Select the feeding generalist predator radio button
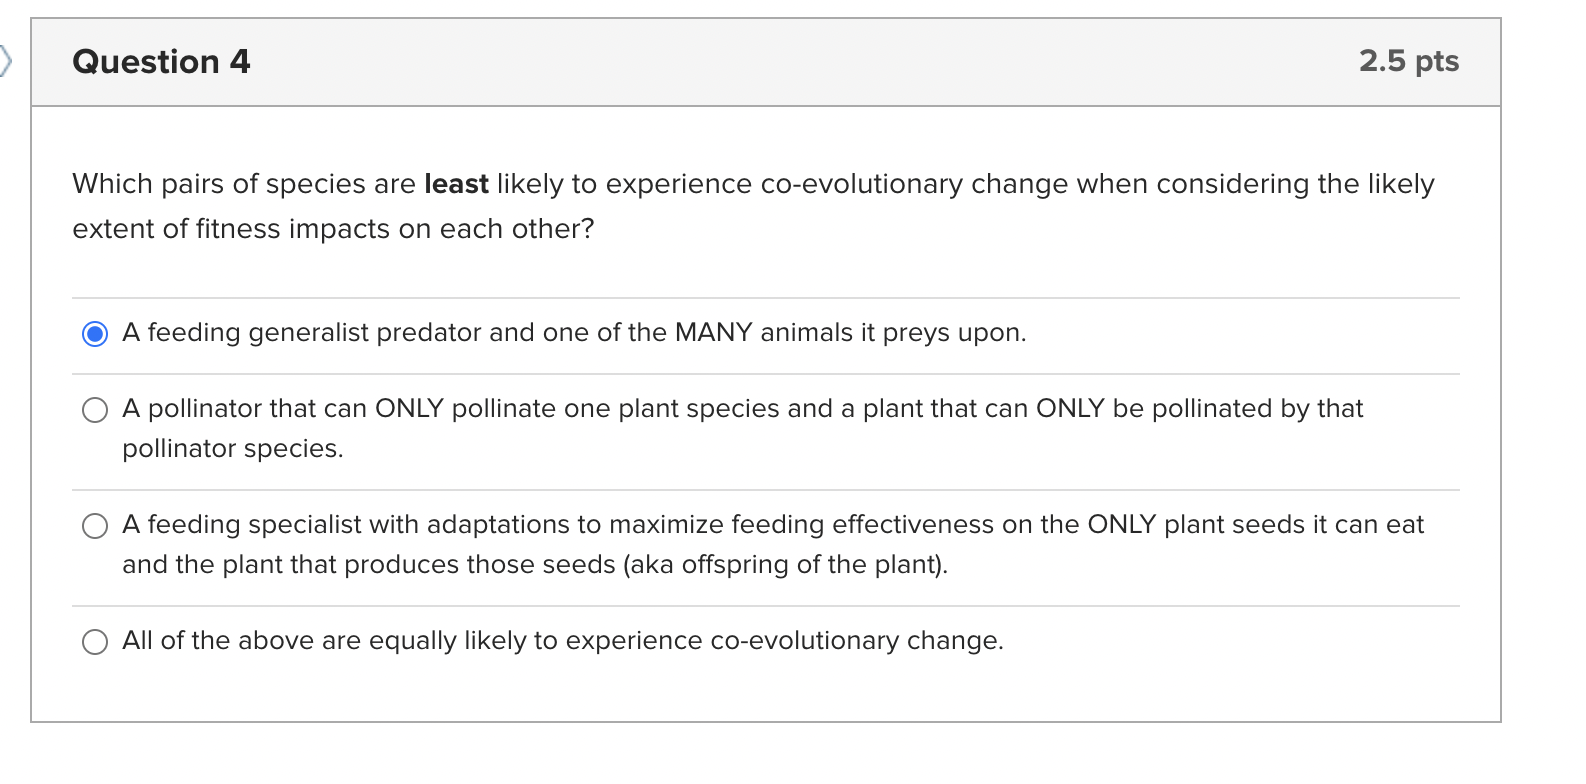This screenshot has height=784, width=1586. (95, 333)
